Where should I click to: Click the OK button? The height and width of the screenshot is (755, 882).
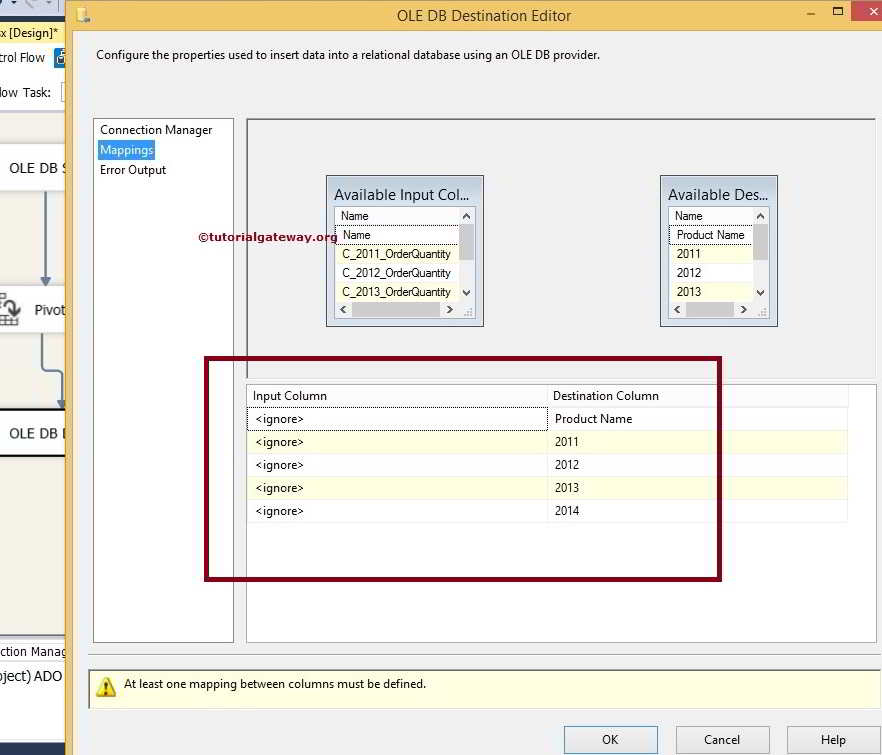610,740
